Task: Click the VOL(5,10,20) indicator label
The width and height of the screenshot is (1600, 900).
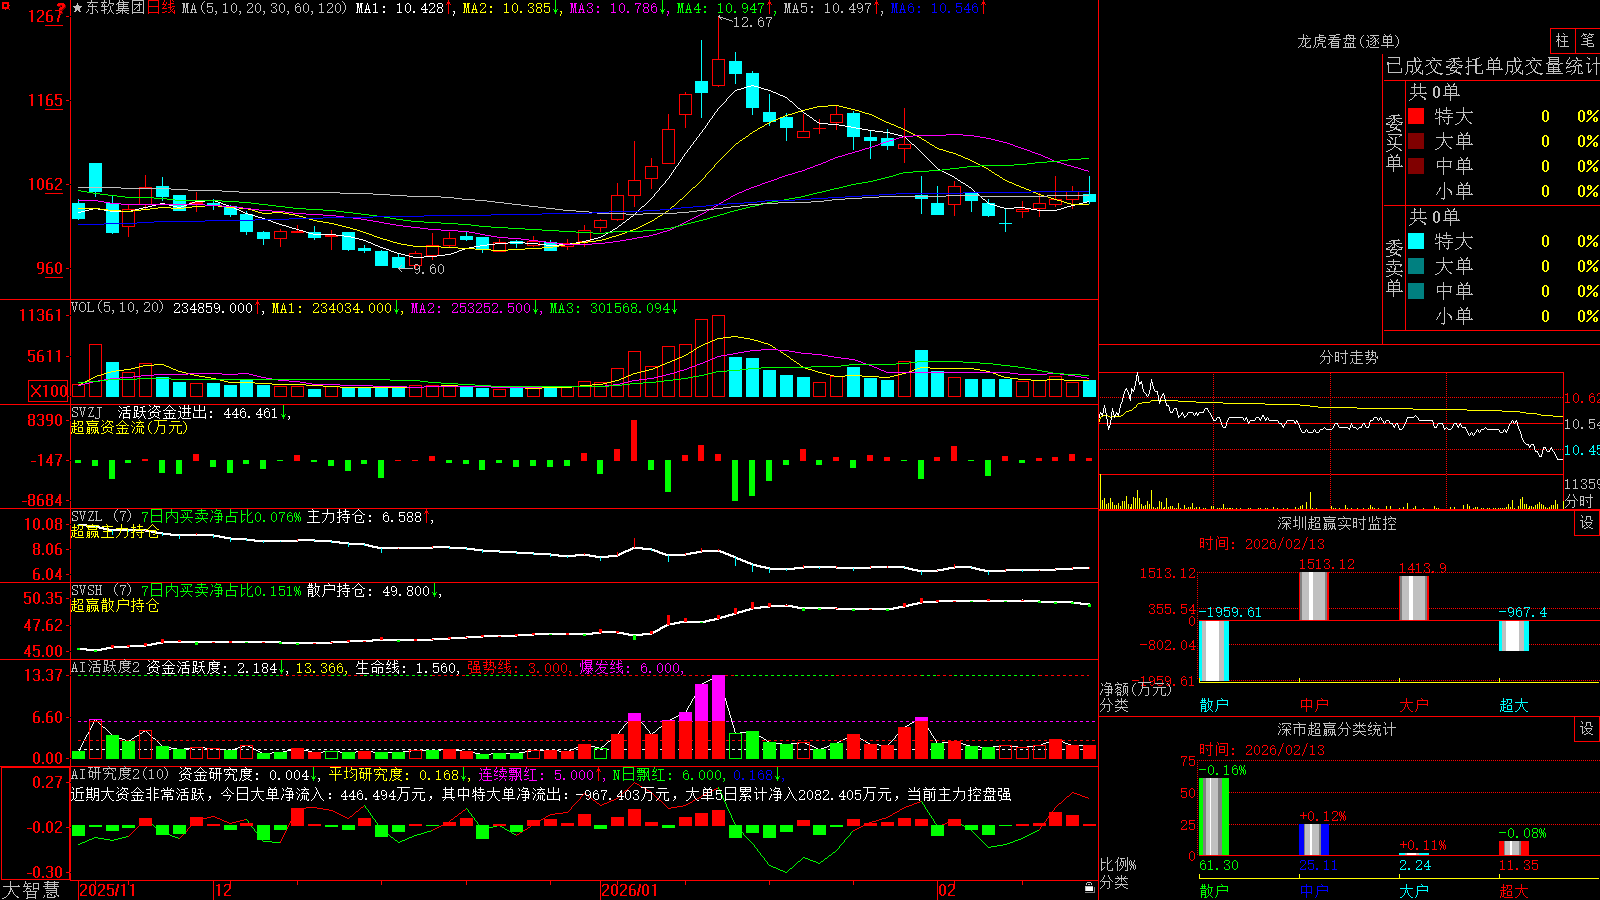Action: click(117, 307)
